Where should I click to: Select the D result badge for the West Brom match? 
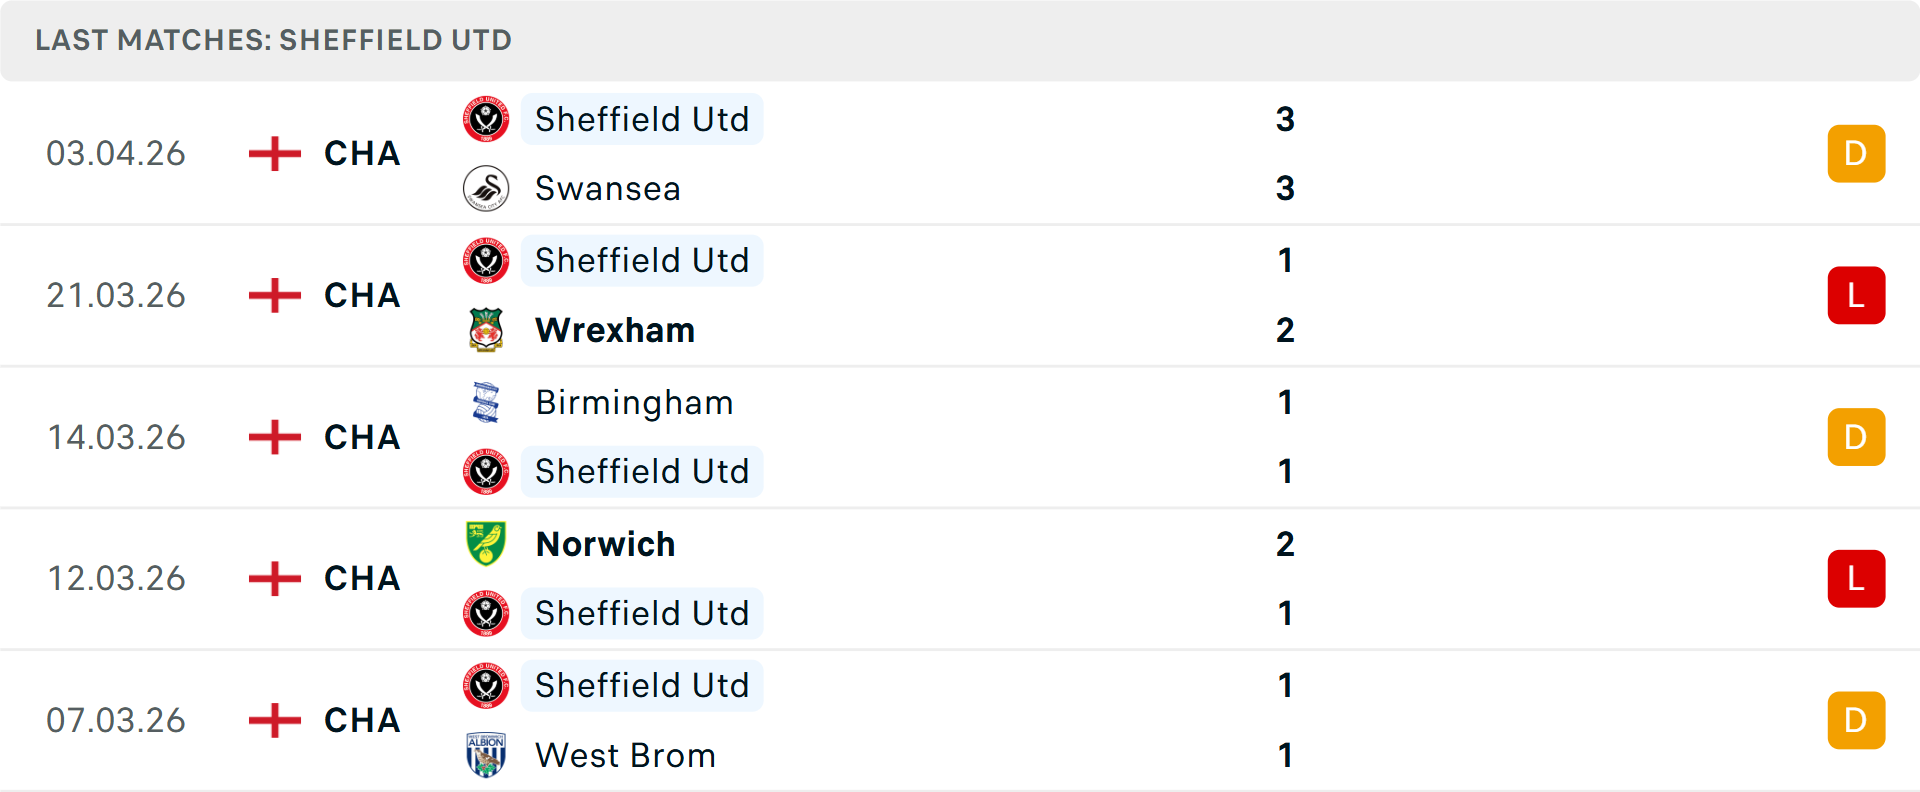pyautogui.click(x=1856, y=720)
